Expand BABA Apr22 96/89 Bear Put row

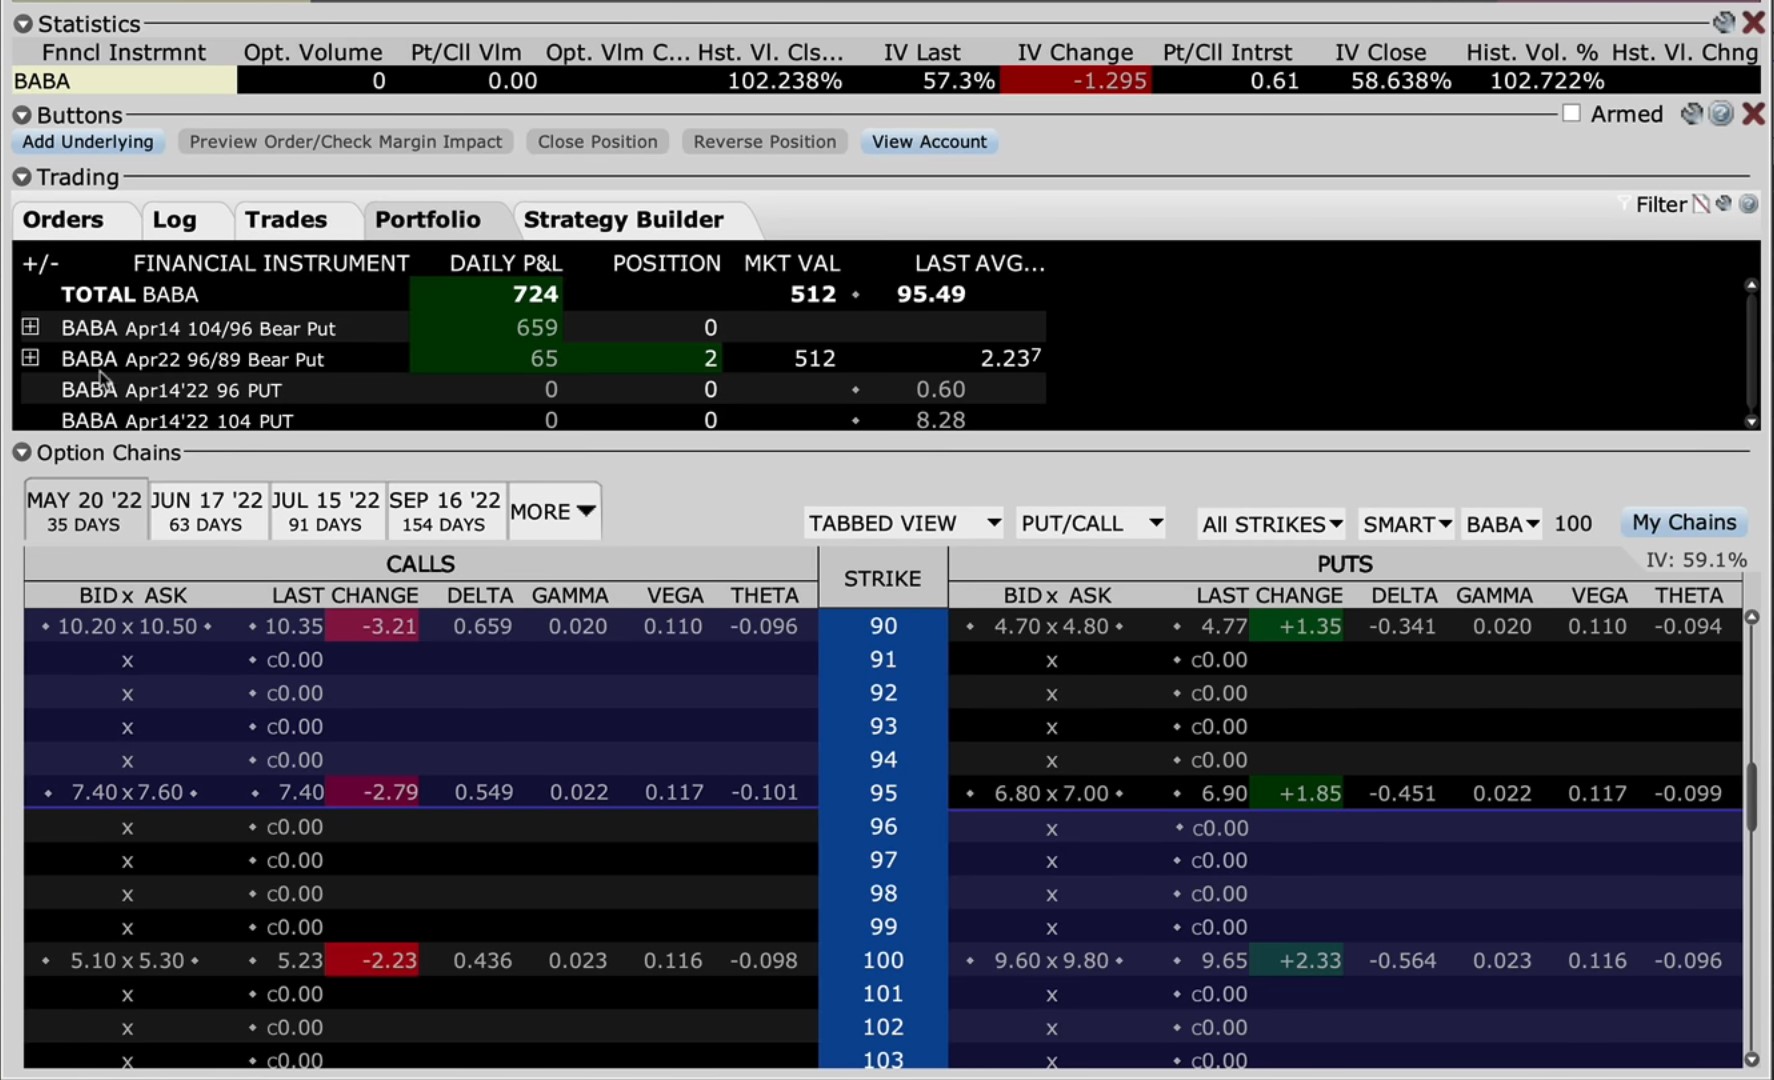tap(31, 358)
